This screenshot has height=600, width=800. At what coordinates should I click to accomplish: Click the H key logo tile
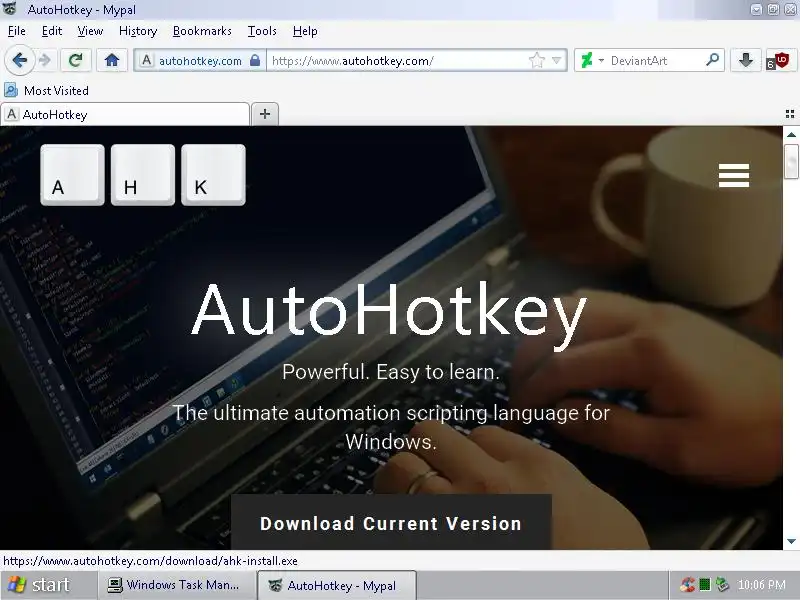click(x=143, y=175)
